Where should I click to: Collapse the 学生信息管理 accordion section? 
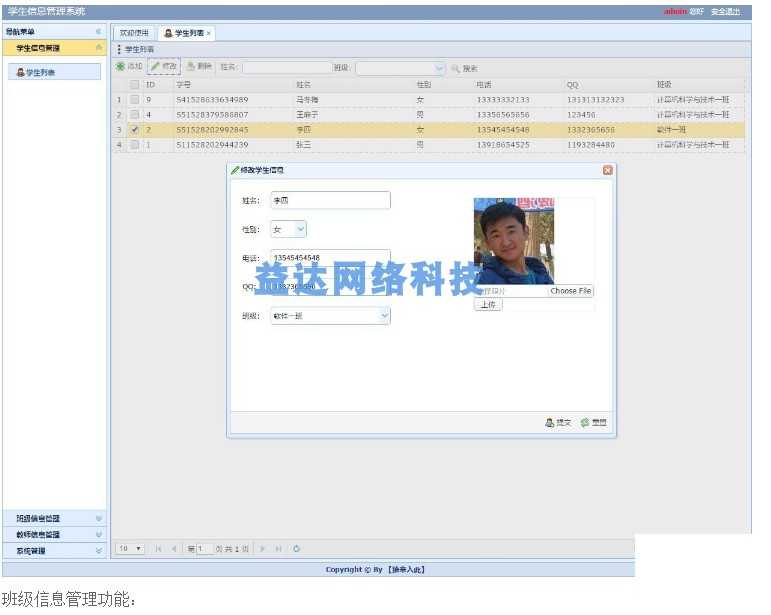[99, 48]
